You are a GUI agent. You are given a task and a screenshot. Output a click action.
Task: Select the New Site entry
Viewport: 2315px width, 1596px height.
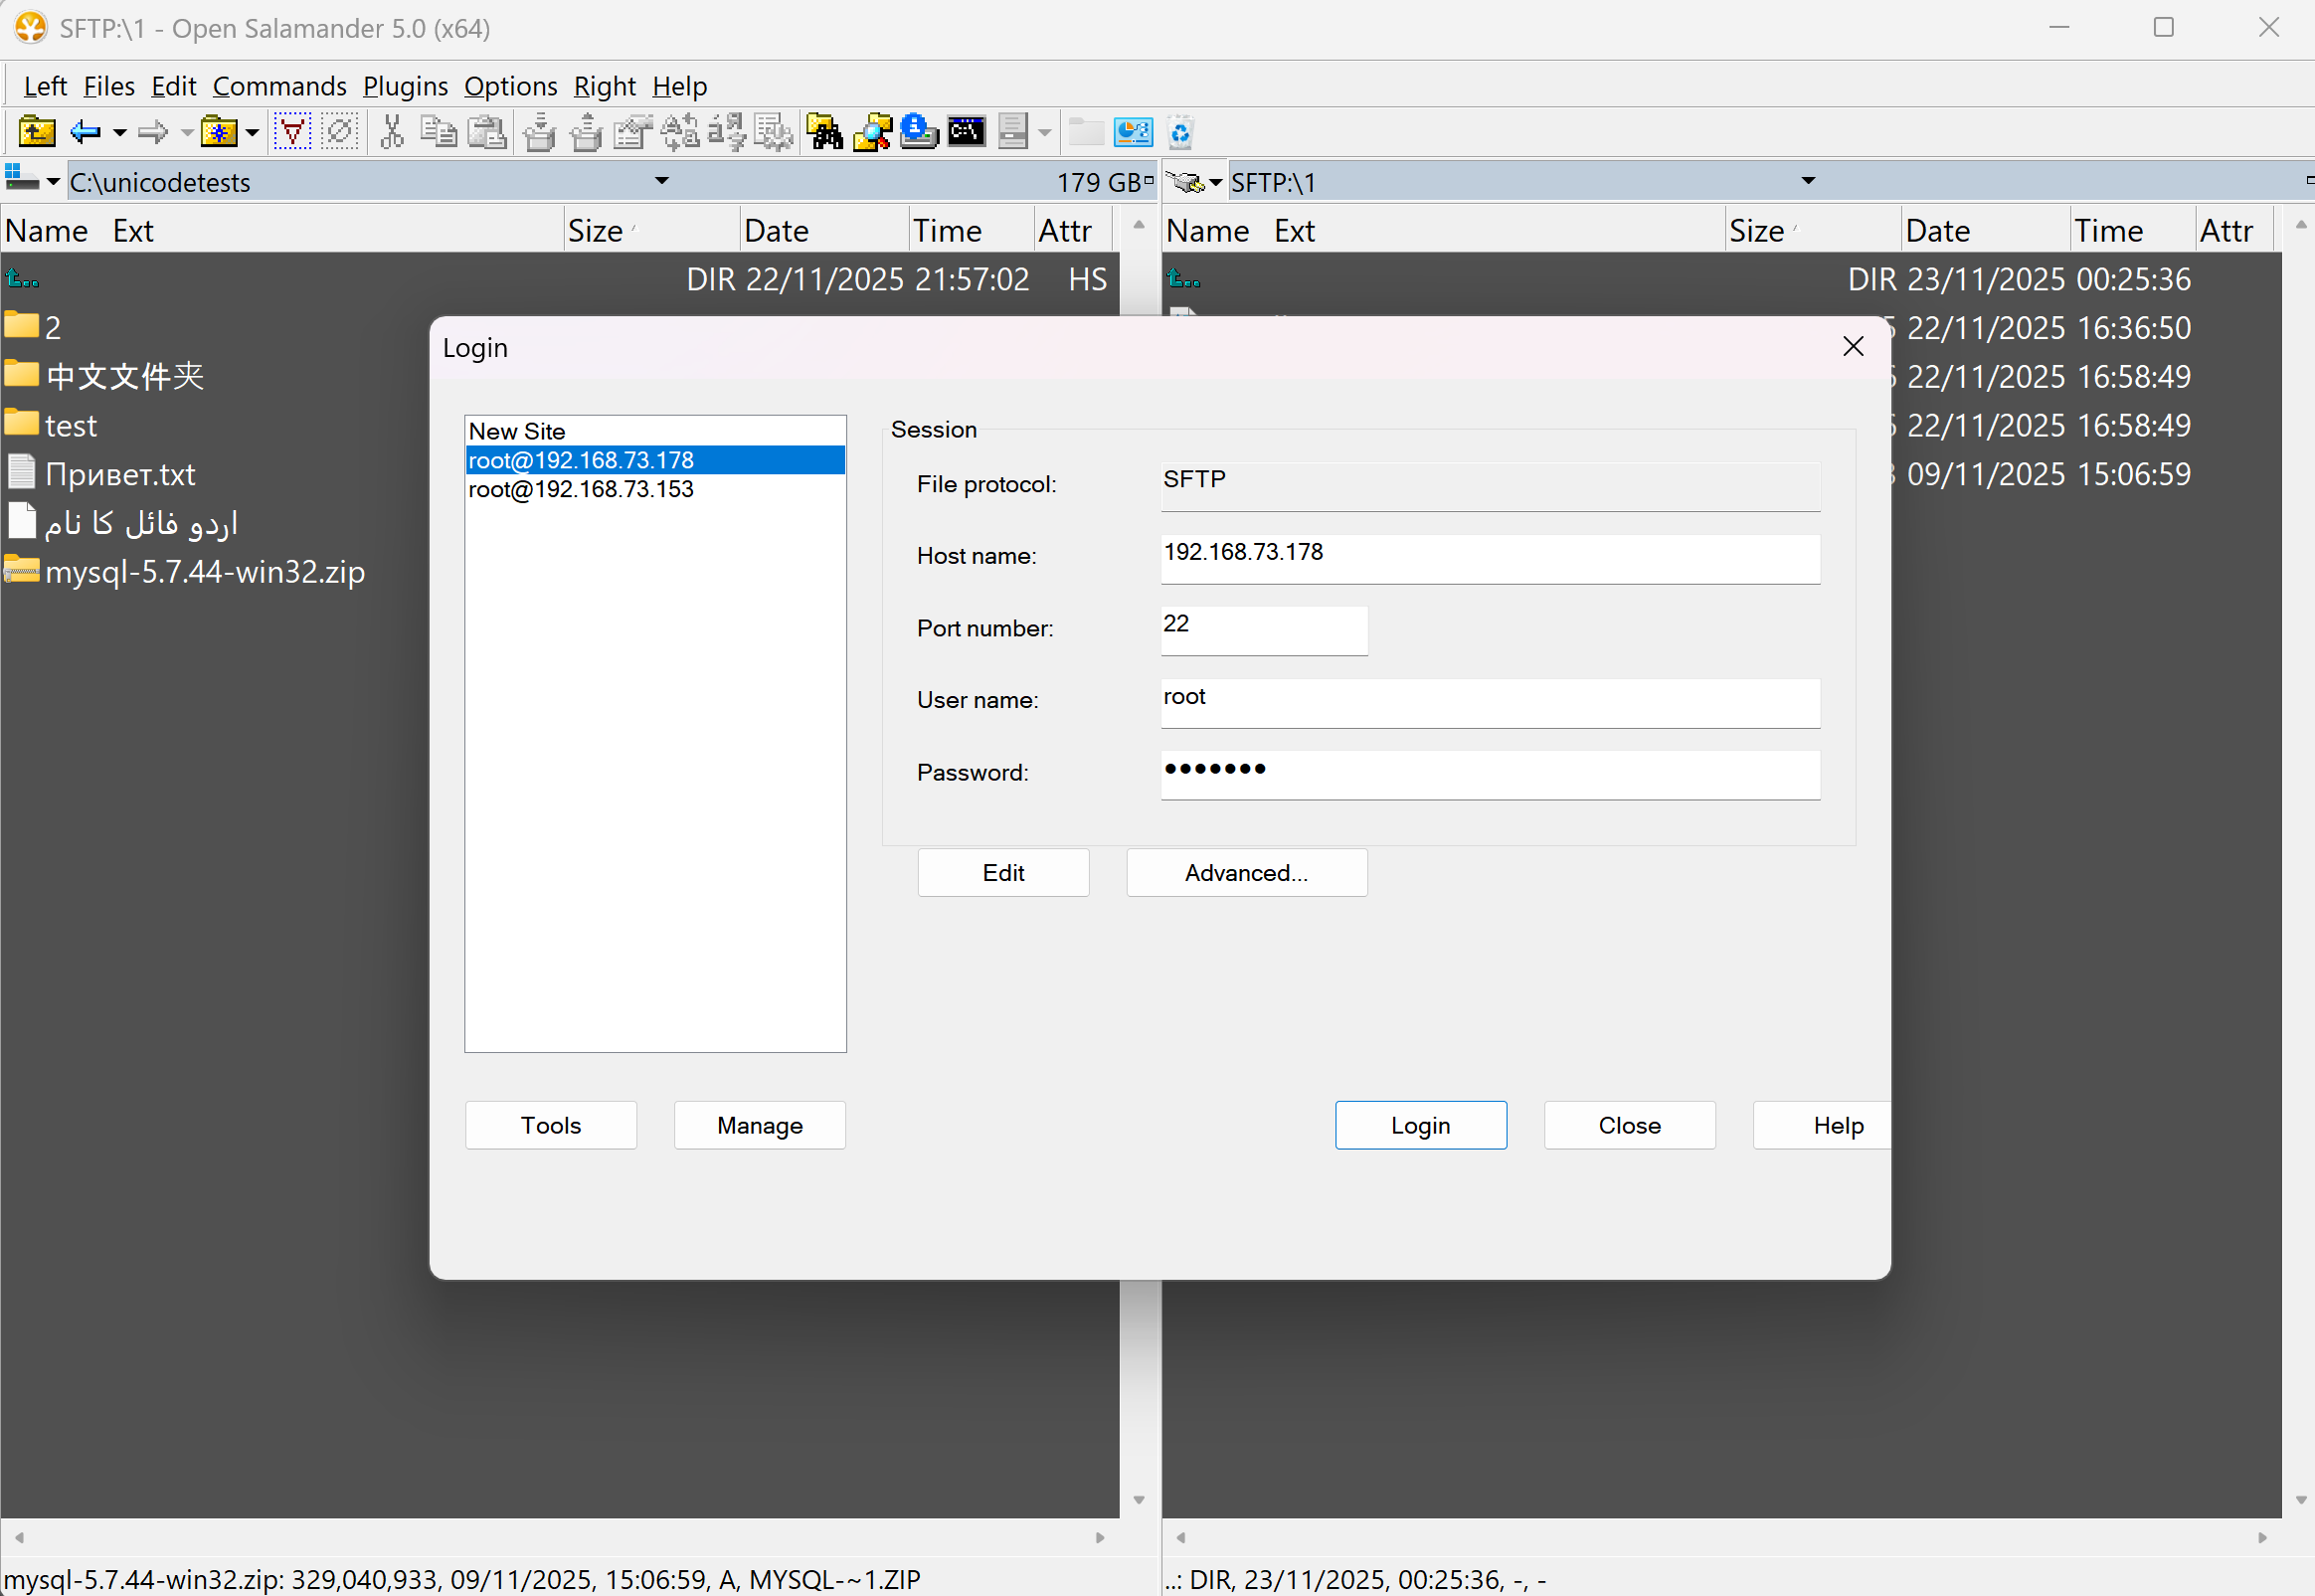point(517,430)
